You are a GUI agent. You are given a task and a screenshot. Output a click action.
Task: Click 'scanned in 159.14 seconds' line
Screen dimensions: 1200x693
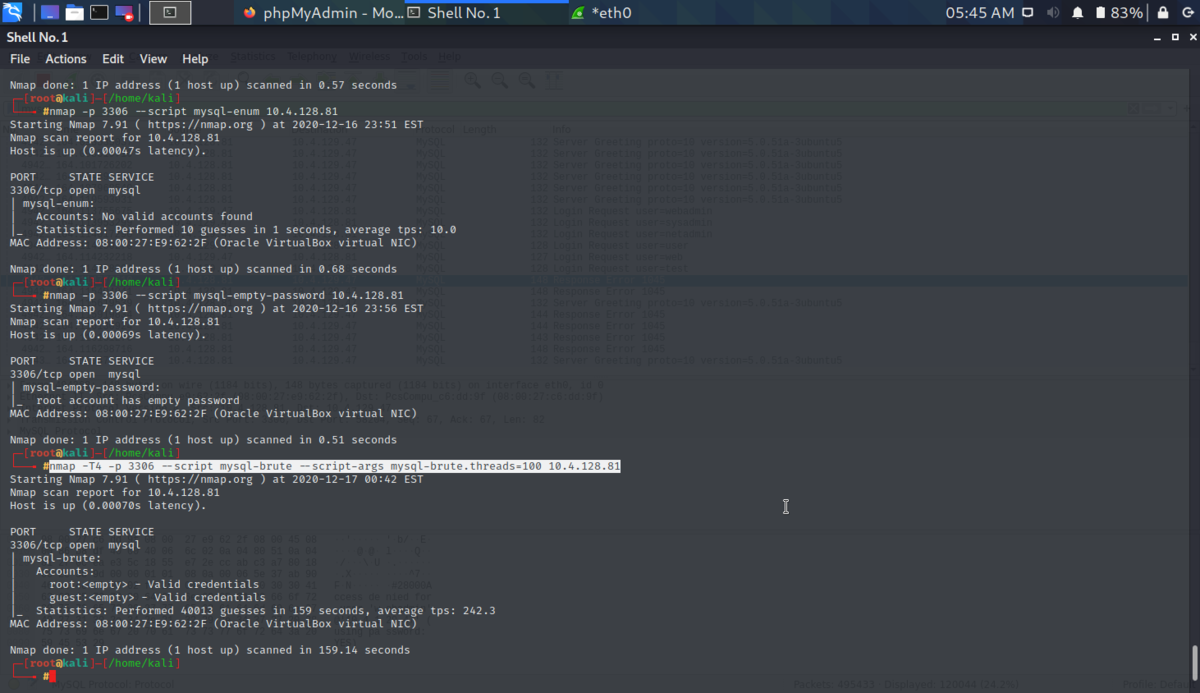[209, 650]
